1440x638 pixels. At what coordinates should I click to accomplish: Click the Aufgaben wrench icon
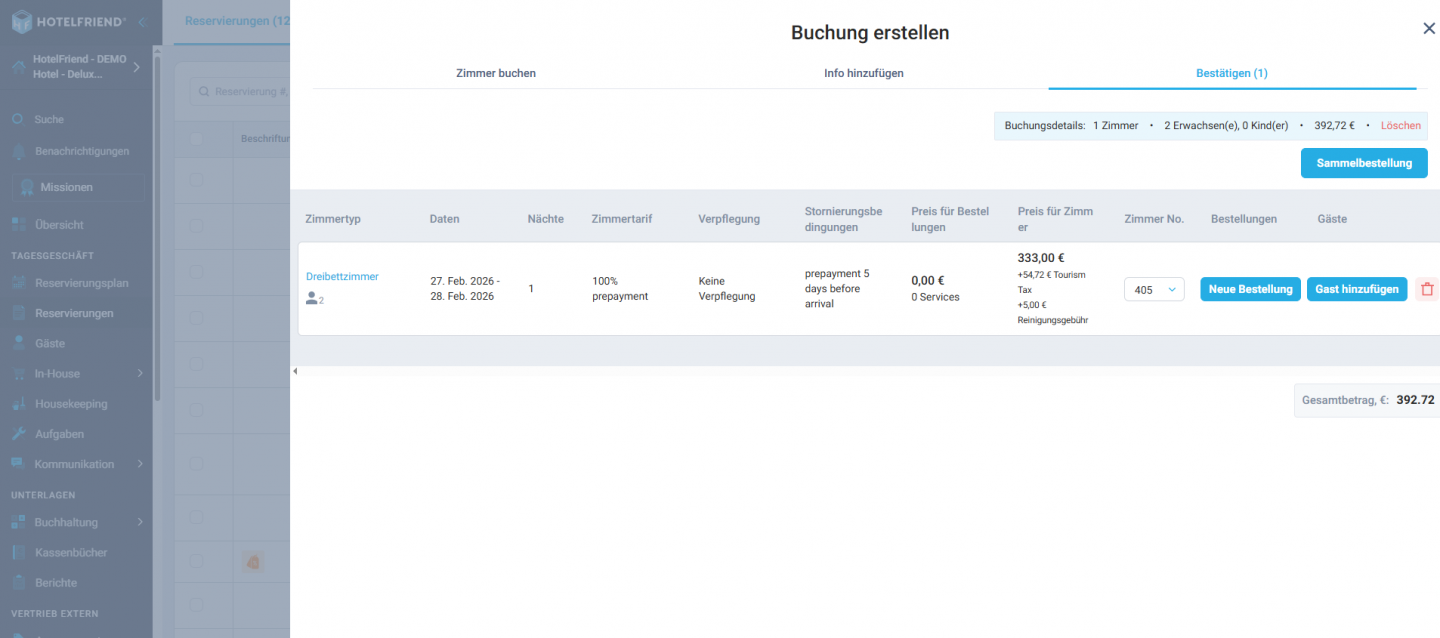pyautogui.click(x=18, y=434)
